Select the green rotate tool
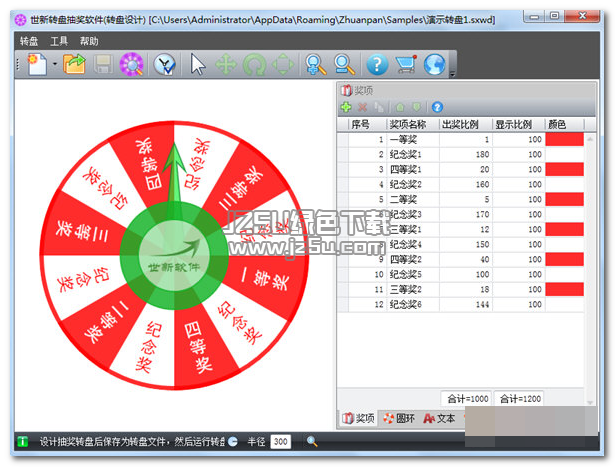 (x=254, y=65)
